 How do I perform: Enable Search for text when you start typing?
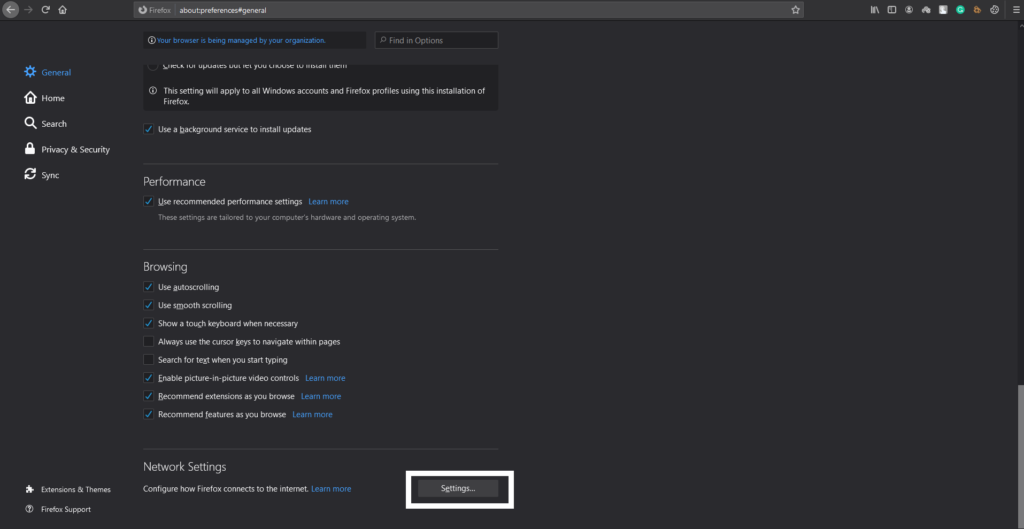(x=148, y=360)
